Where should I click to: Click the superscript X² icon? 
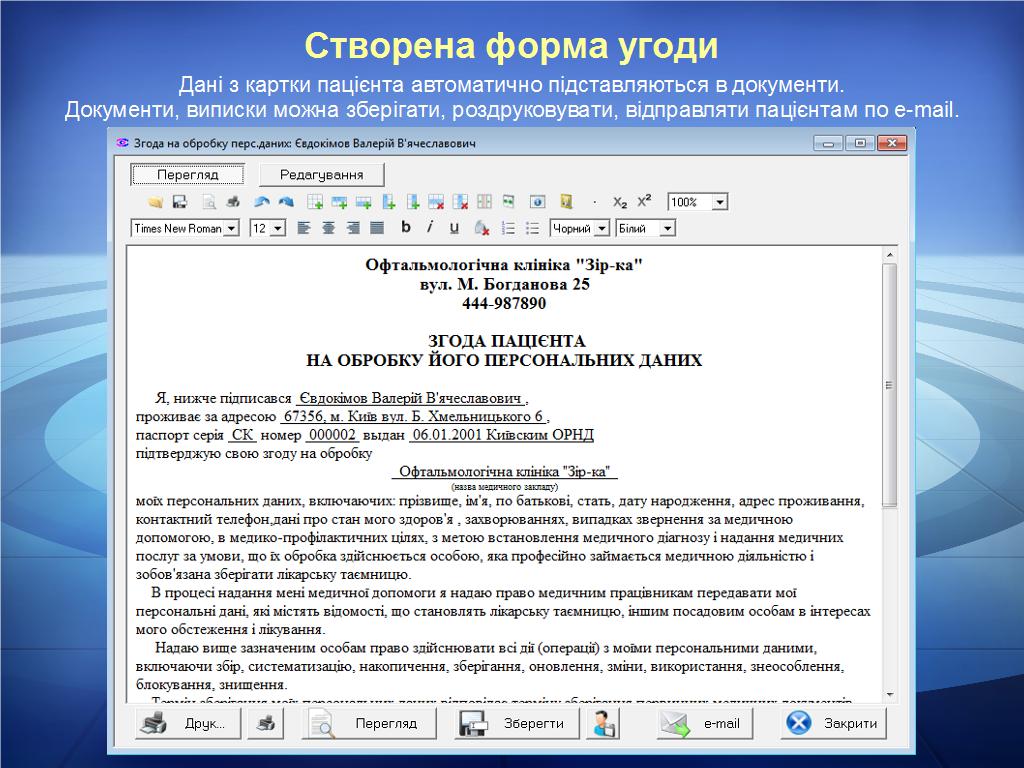(644, 202)
